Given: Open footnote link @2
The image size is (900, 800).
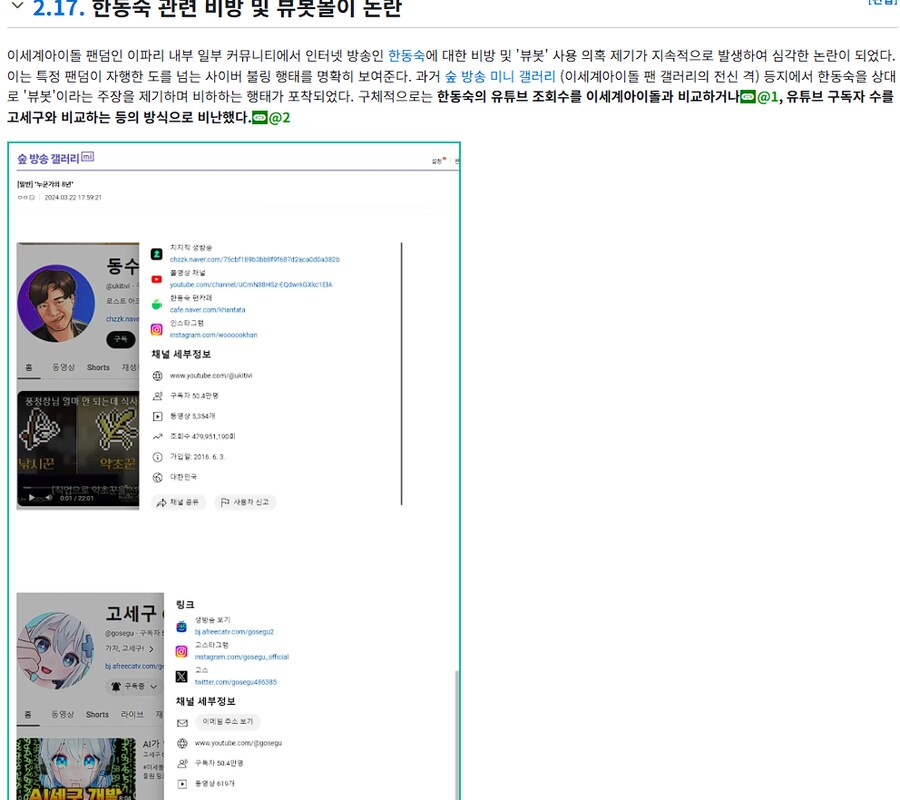Looking at the screenshot, I should pos(271,118).
